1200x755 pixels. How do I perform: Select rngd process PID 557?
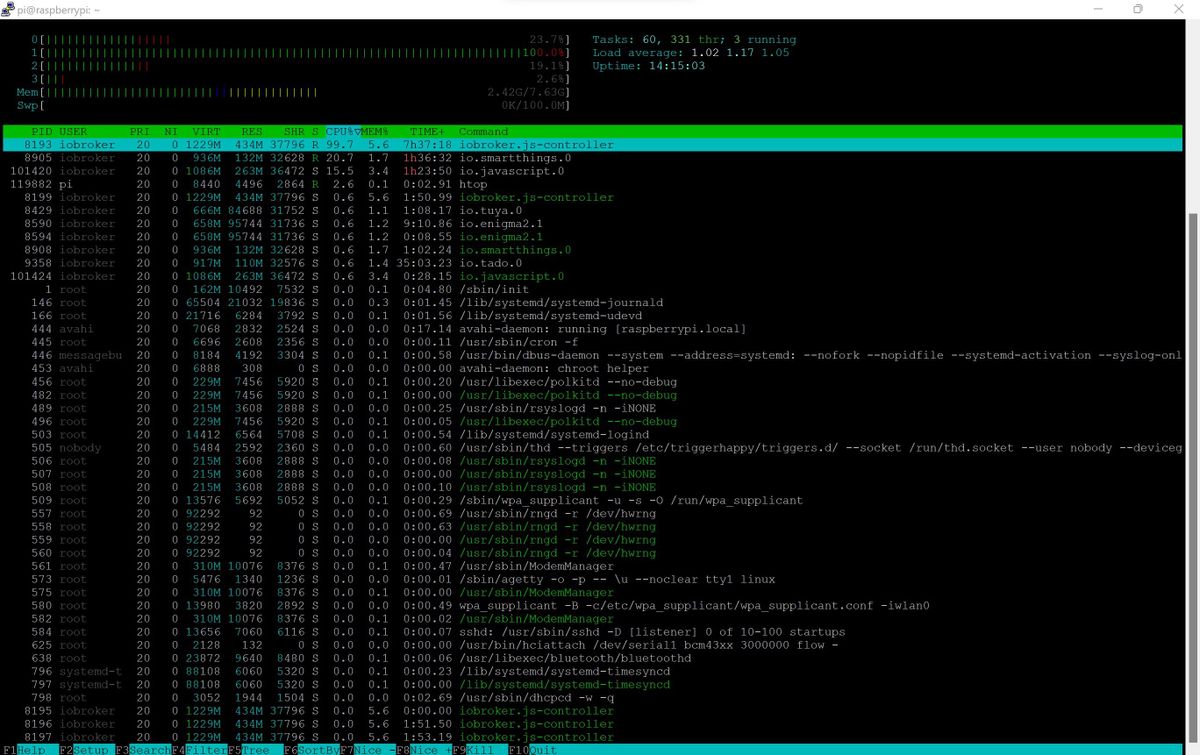click(x=592, y=513)
